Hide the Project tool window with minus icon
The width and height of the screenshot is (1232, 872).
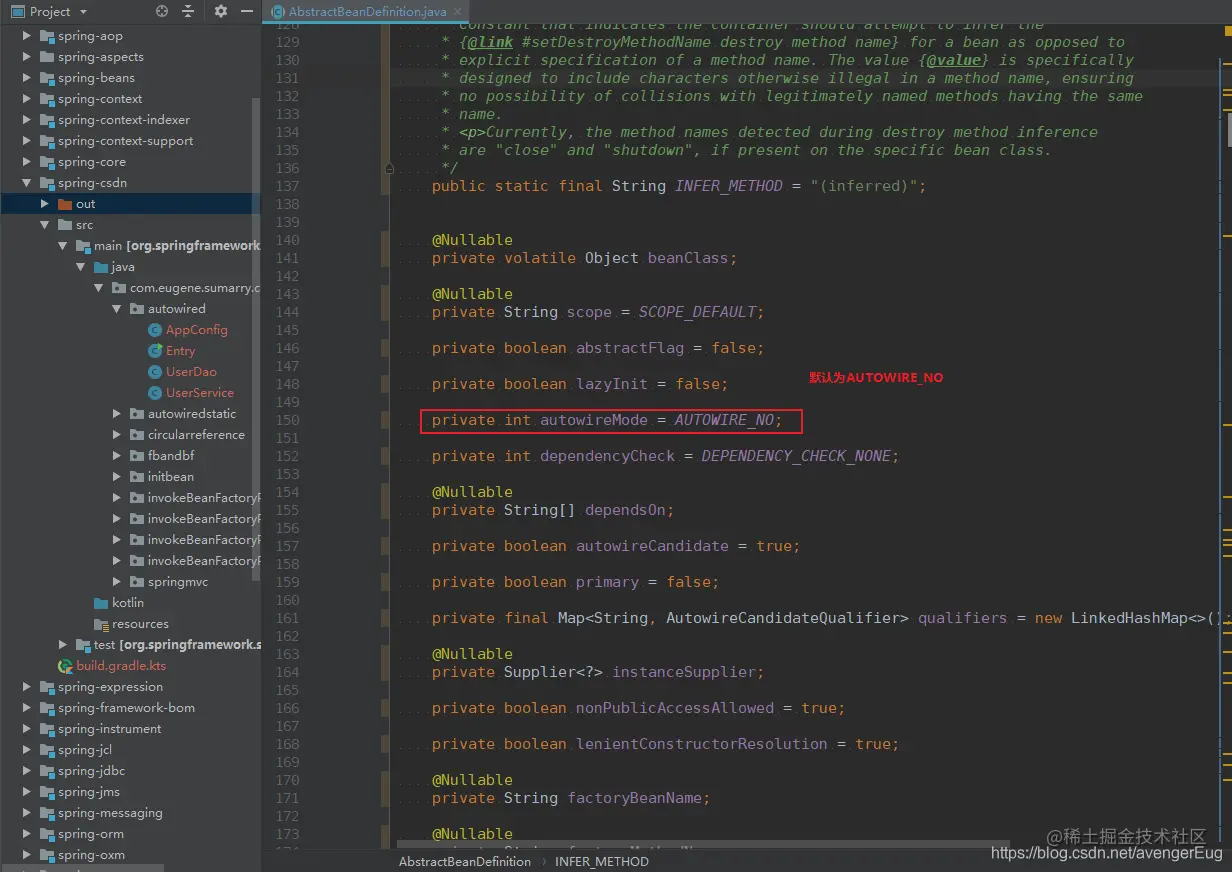245,12
